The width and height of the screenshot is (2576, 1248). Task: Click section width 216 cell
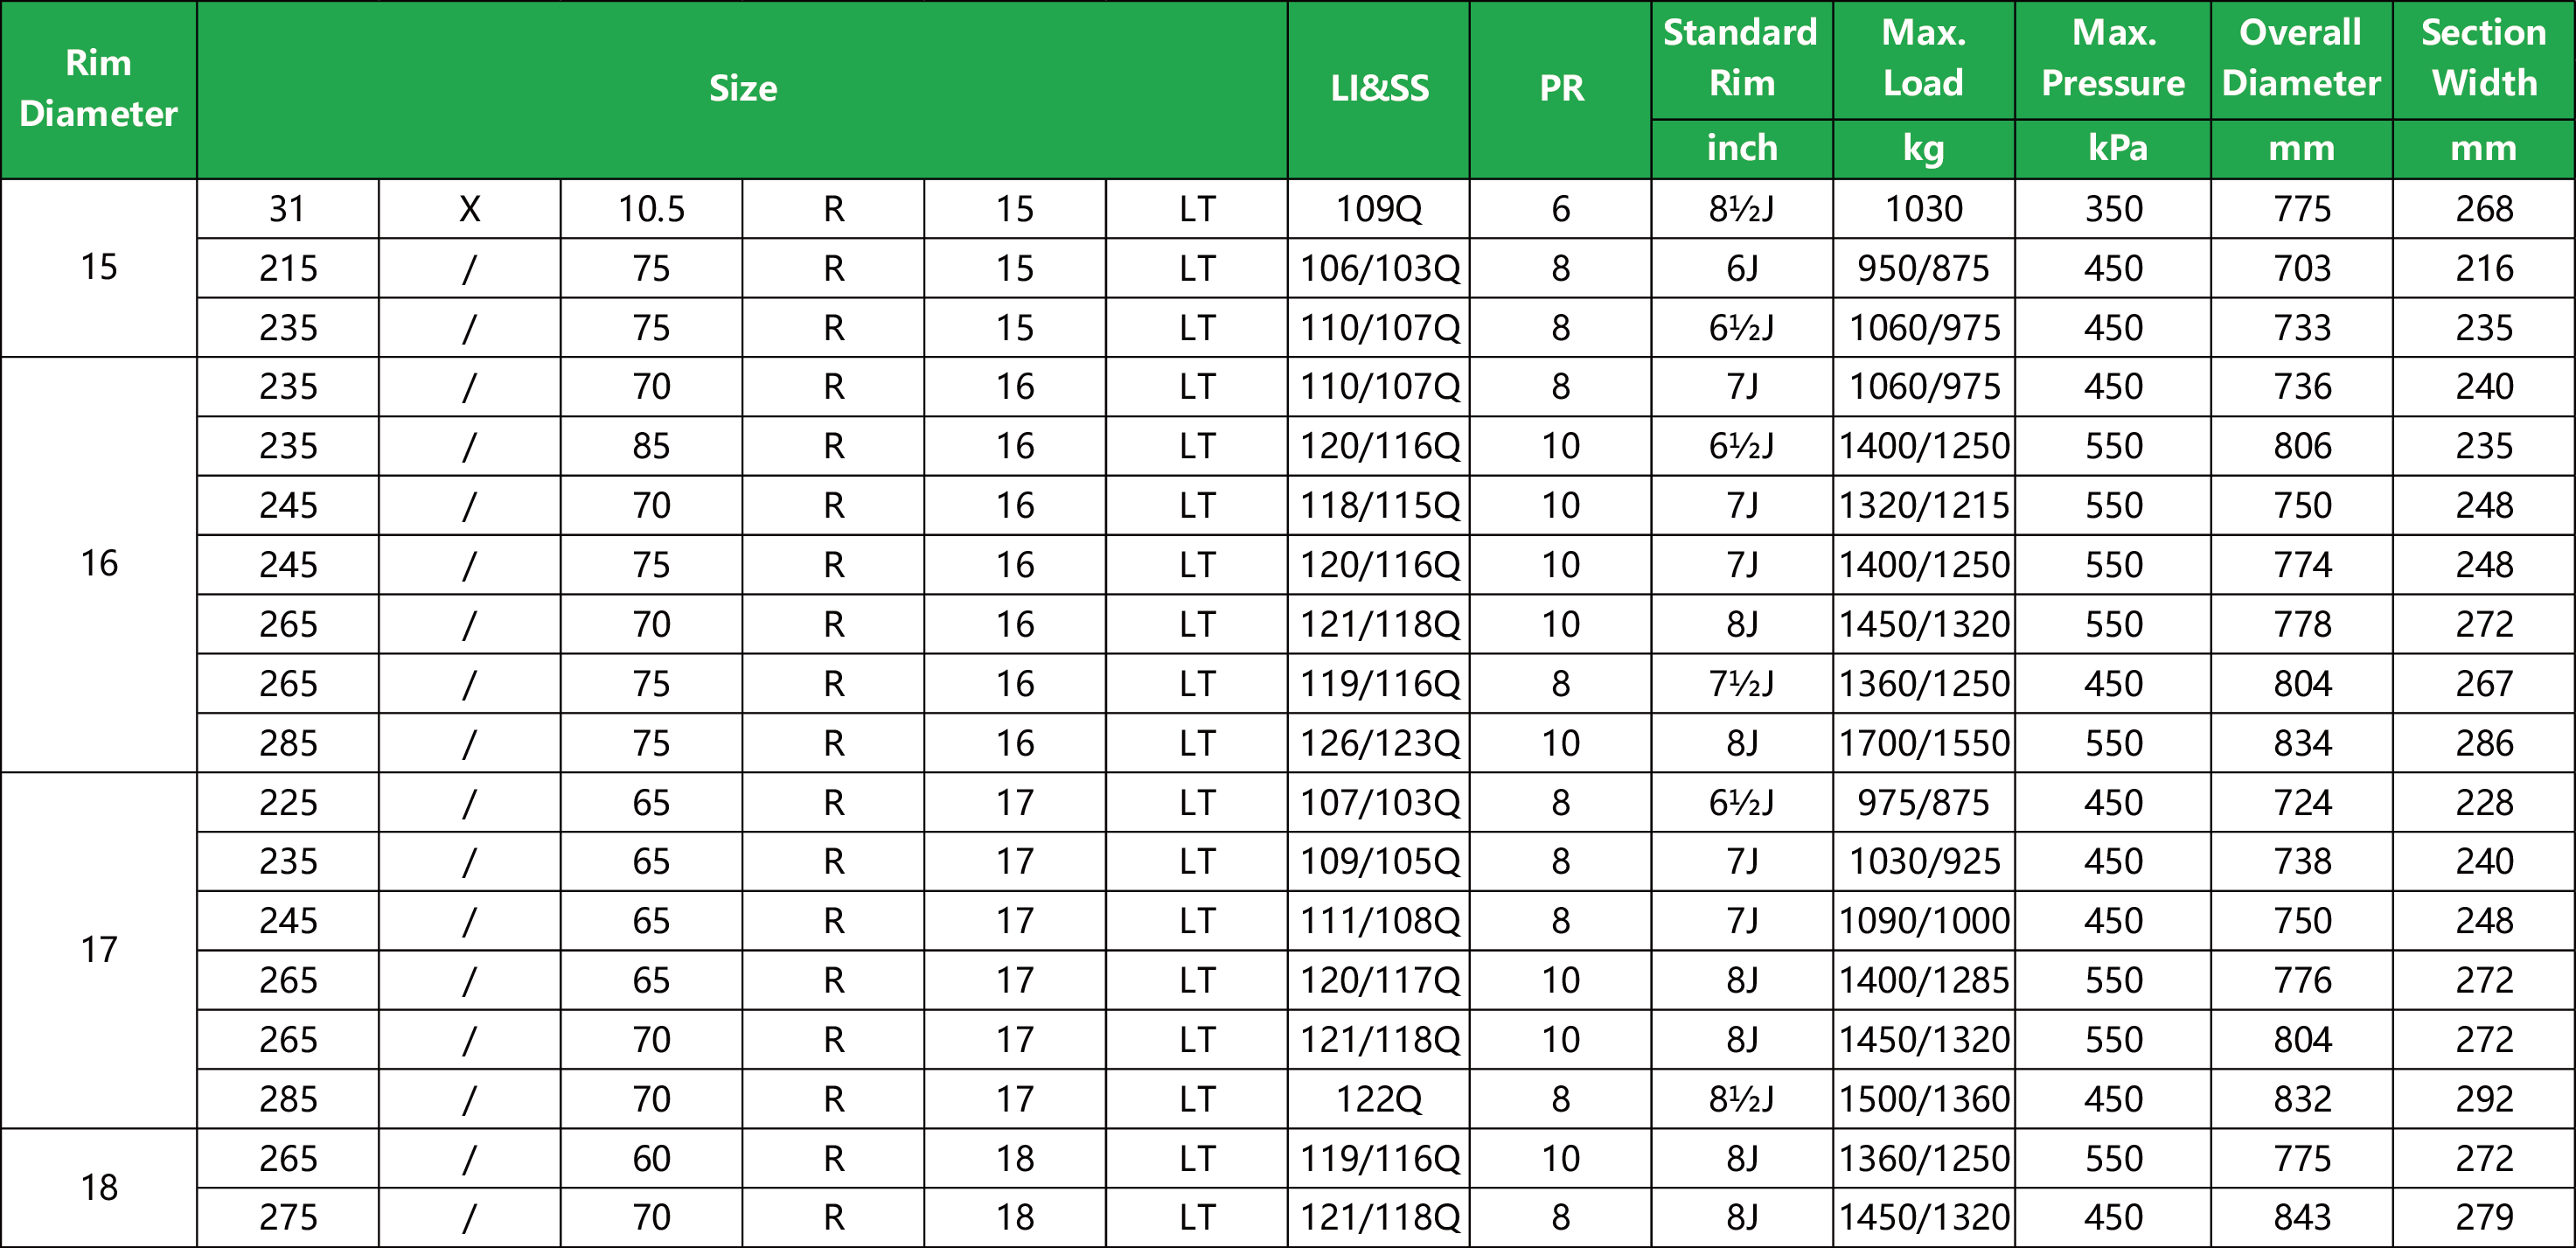point(2484,268)
